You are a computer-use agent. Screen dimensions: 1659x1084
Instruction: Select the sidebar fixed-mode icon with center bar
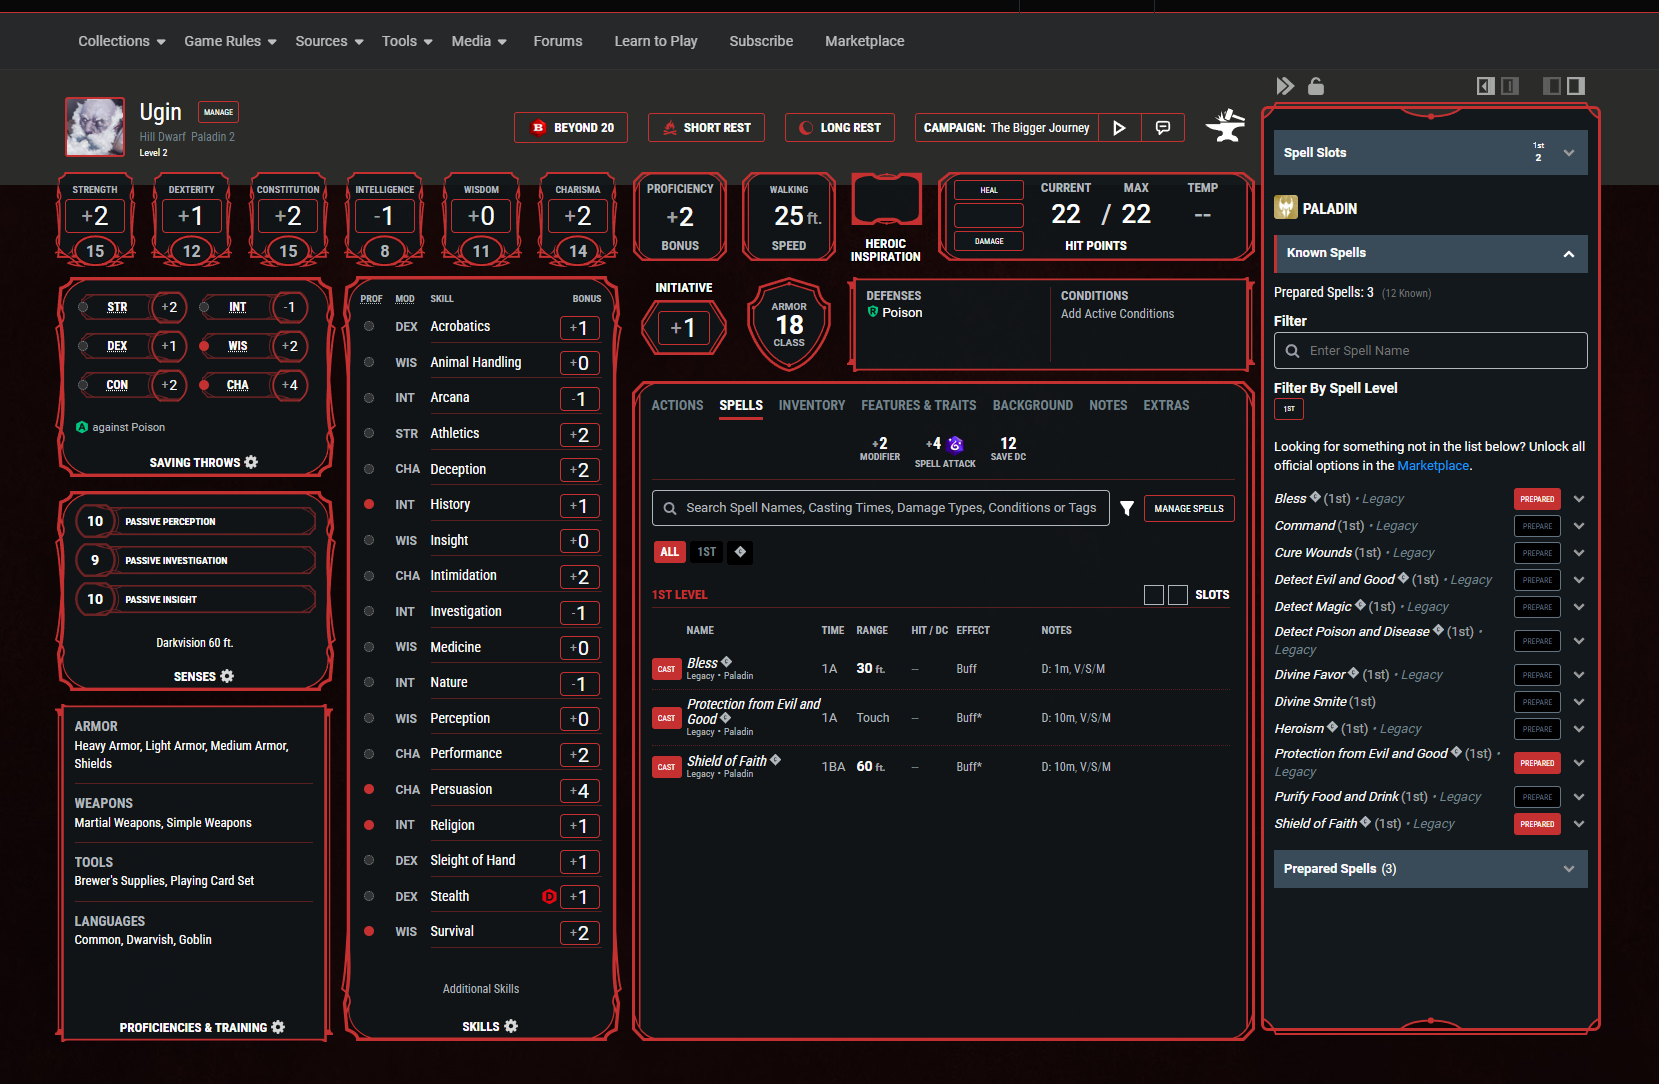pos(1510,86)
